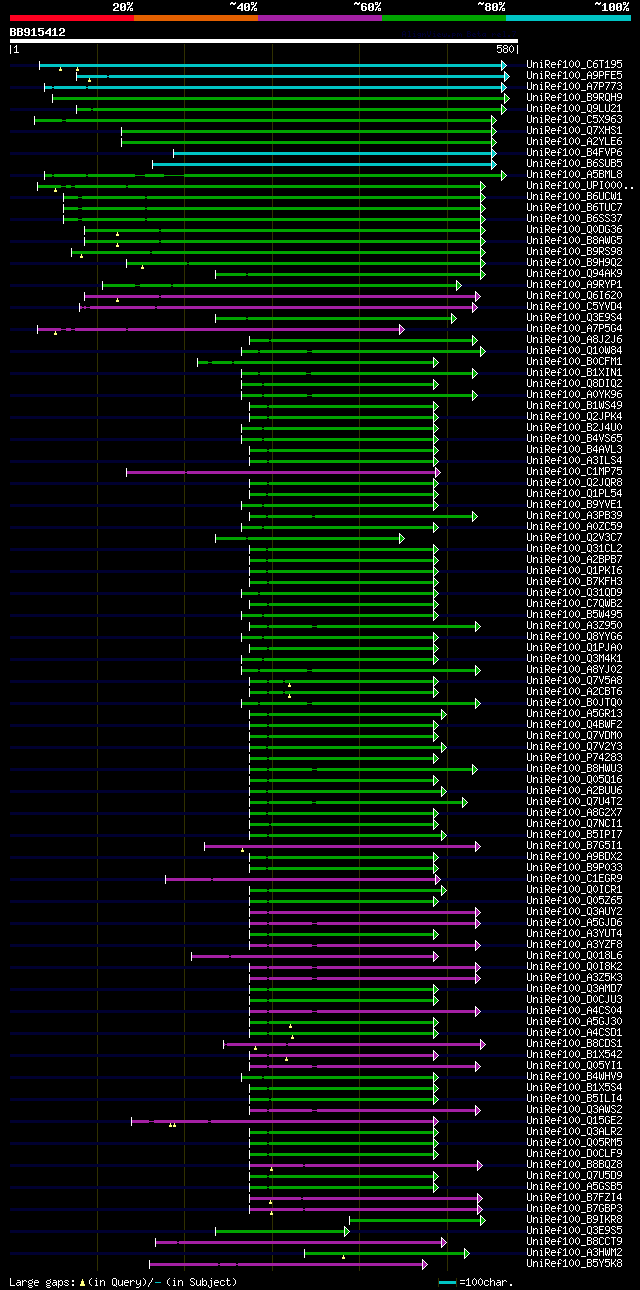Click arrowhead ending the A9RYP1 green alignment

click(458, 284)
